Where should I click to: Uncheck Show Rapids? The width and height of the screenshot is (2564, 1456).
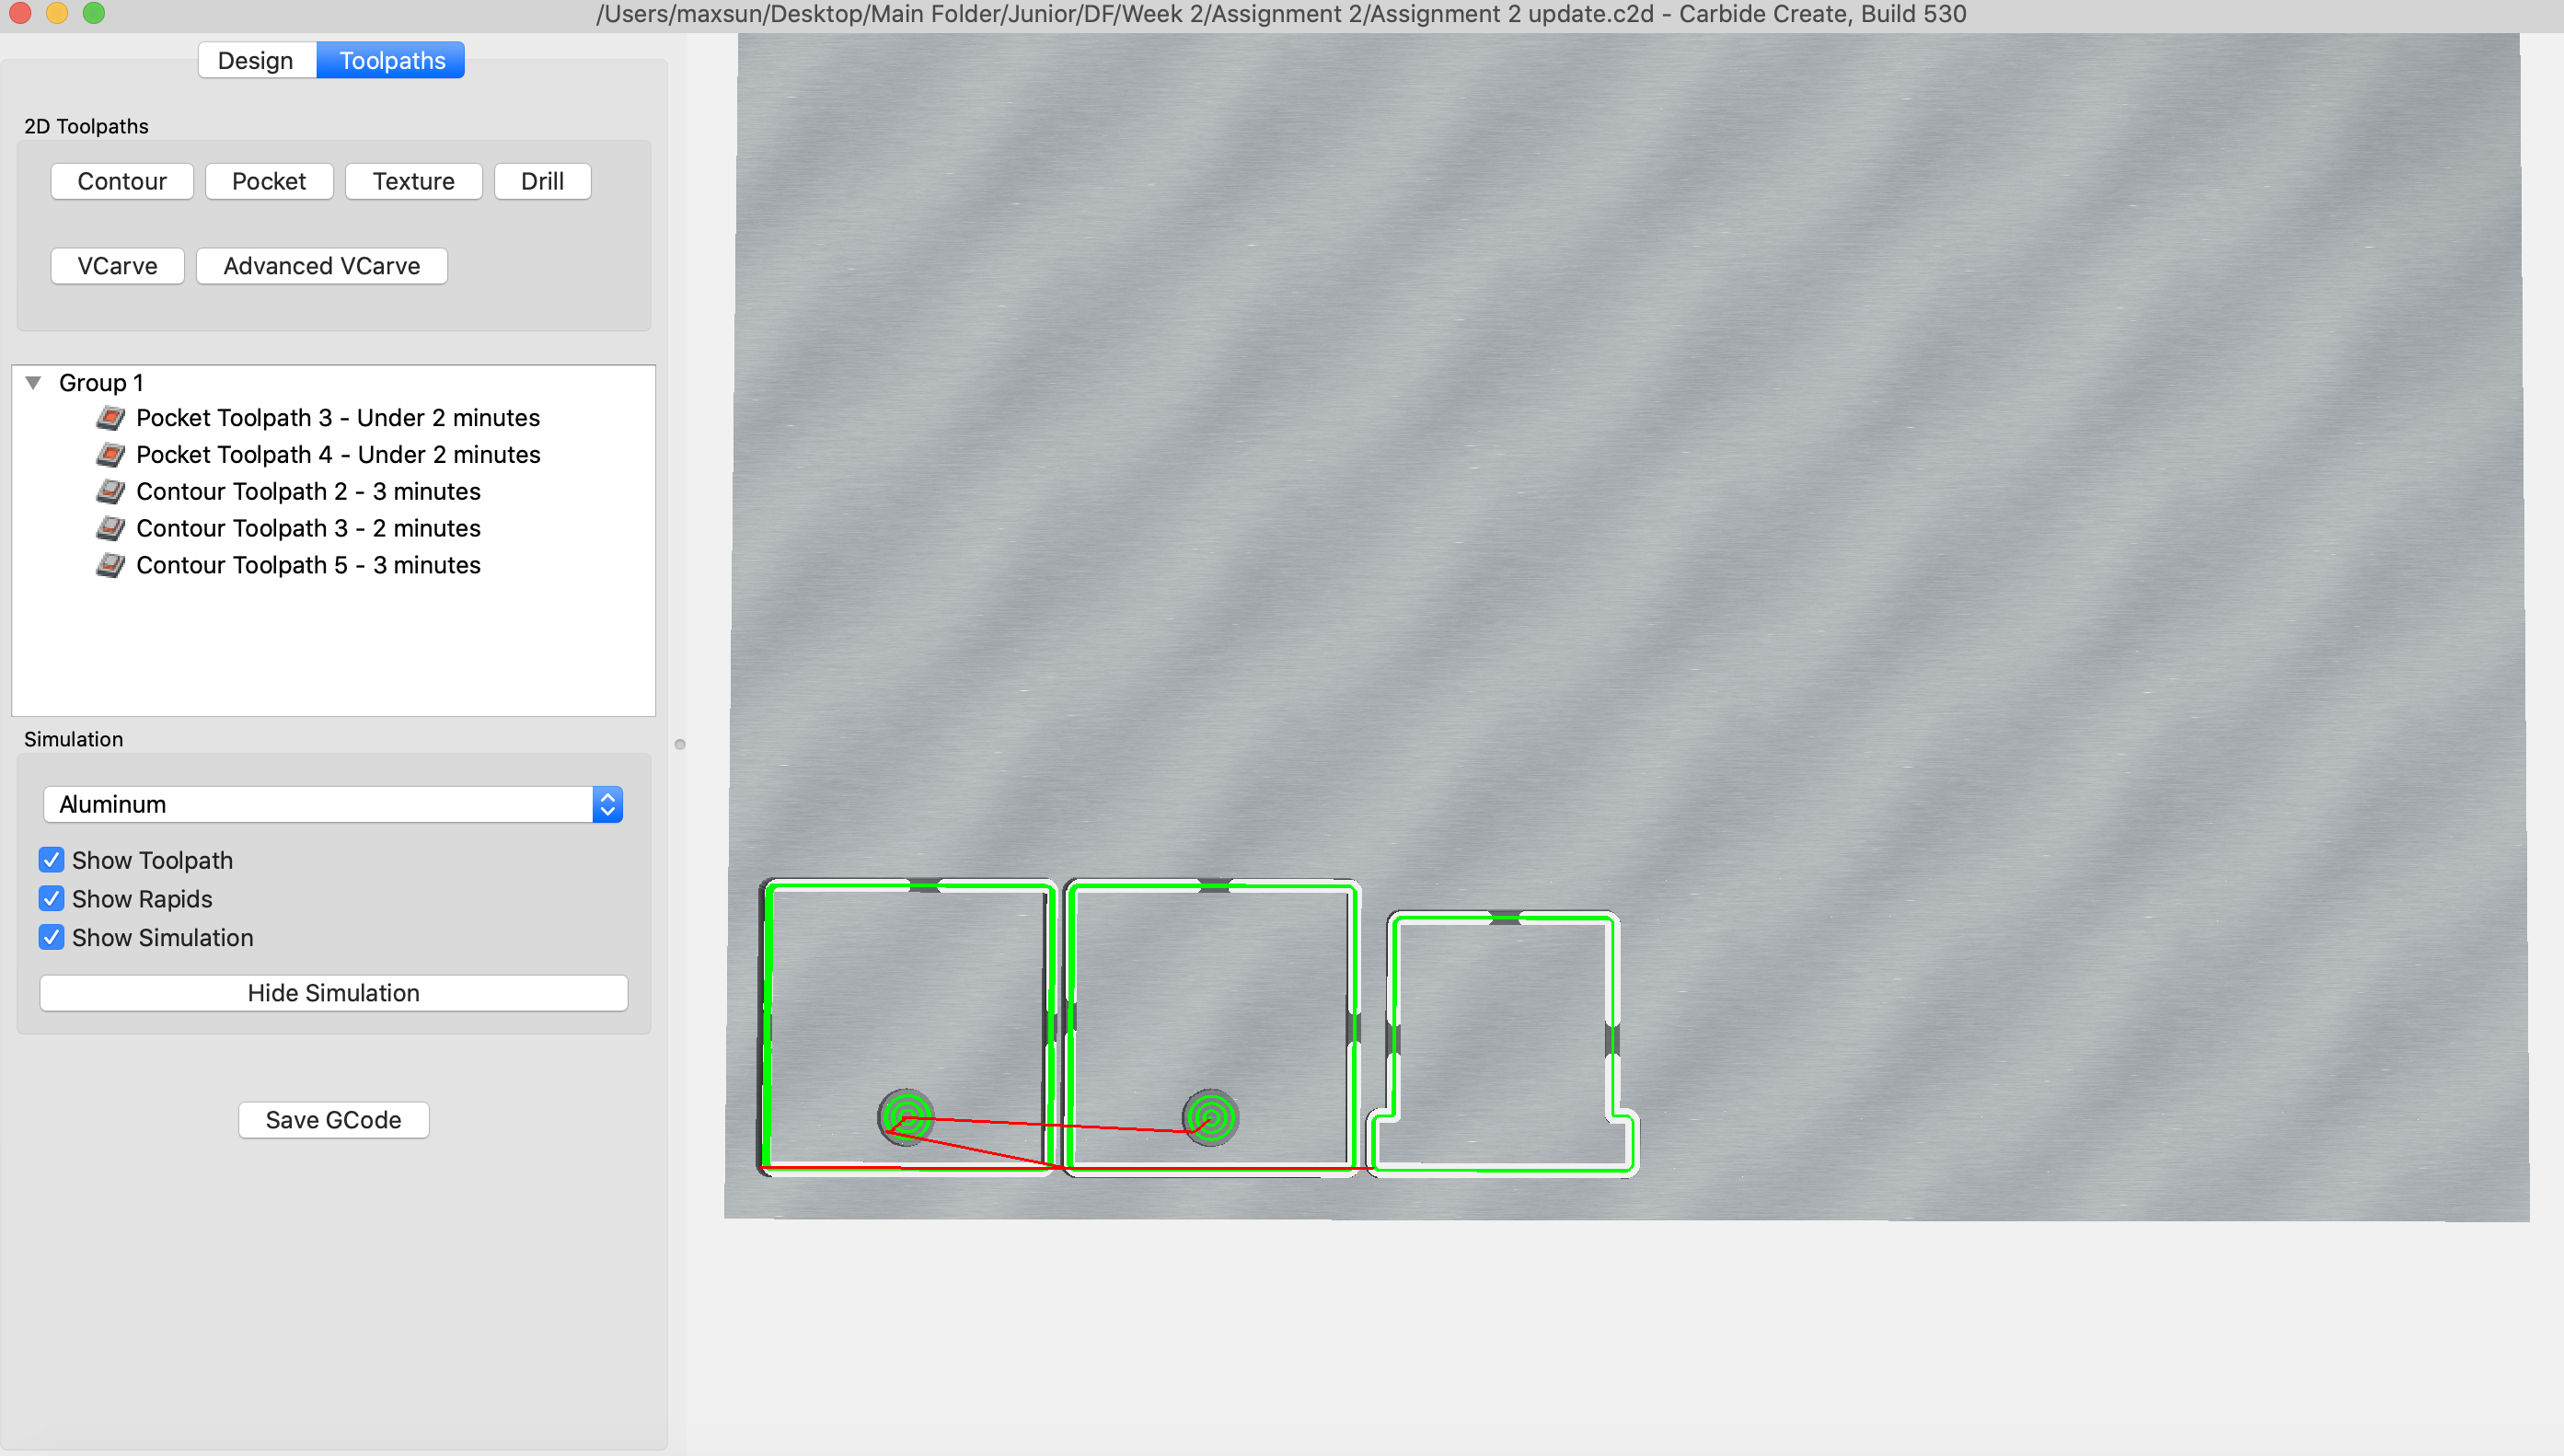pyautogui.click(x=52, y=899)
